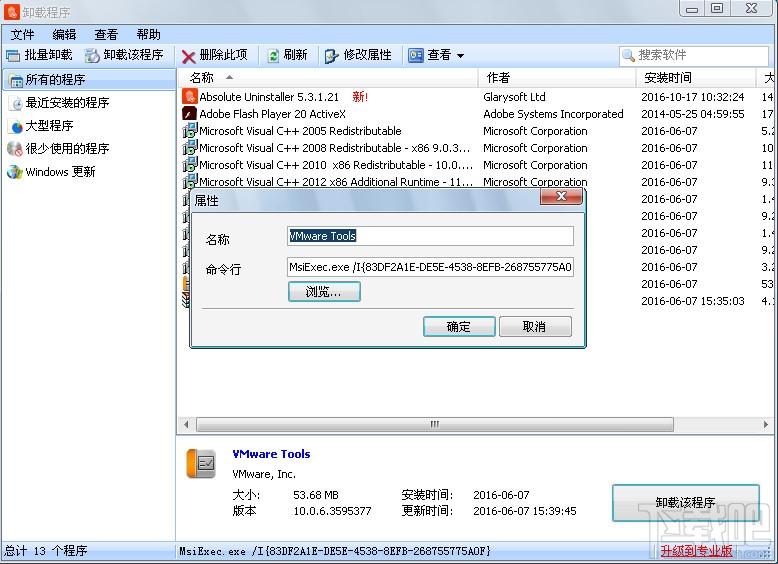
Task: Select Visual C++ 2008 Redistributable x86 entry
Action: [x=335, y=148]
